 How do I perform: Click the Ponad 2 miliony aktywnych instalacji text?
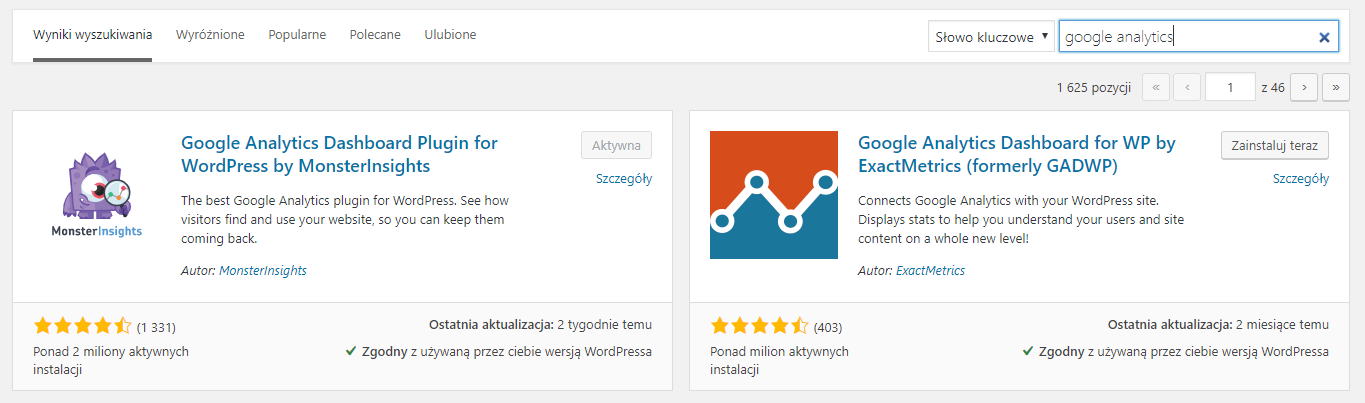(111, 360)
